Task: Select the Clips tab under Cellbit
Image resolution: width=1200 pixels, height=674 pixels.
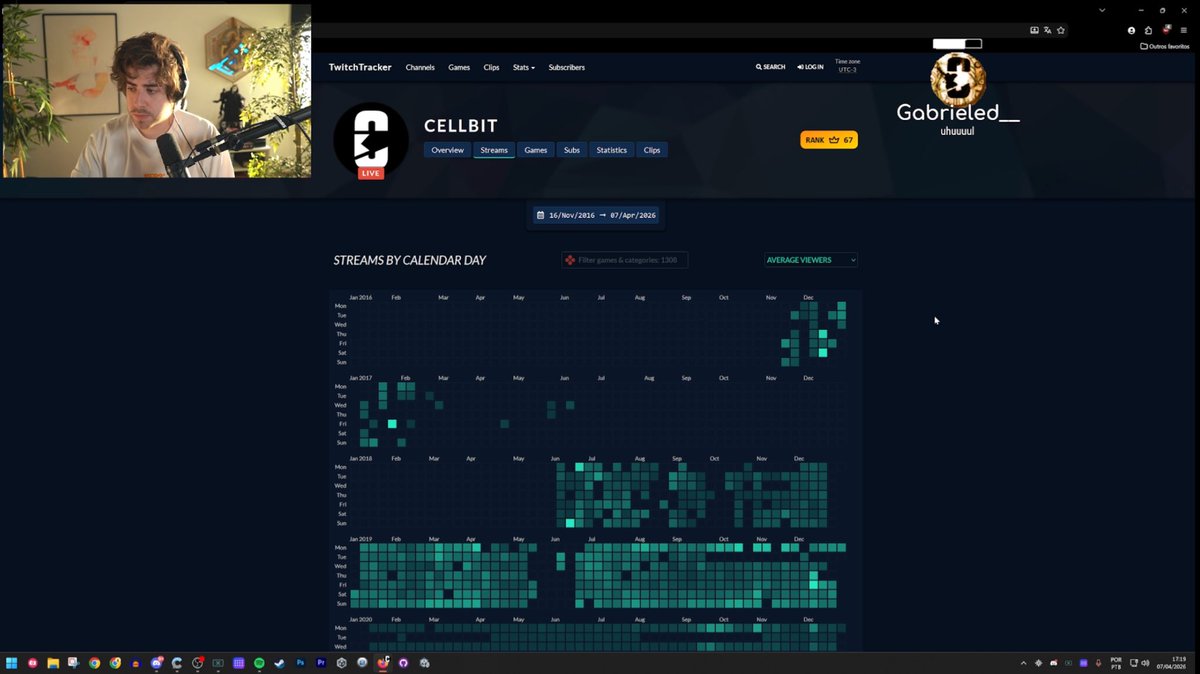Action: click(x=652, y=150)
